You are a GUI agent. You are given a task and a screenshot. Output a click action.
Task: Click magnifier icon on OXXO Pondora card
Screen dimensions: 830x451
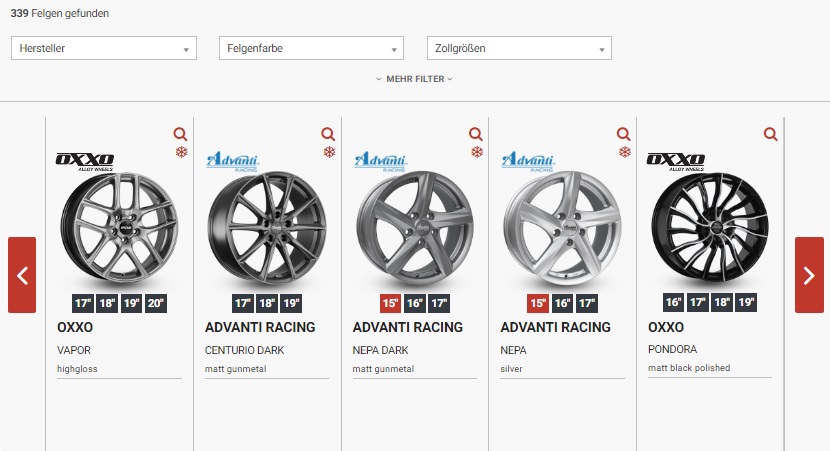click(771, 134)
